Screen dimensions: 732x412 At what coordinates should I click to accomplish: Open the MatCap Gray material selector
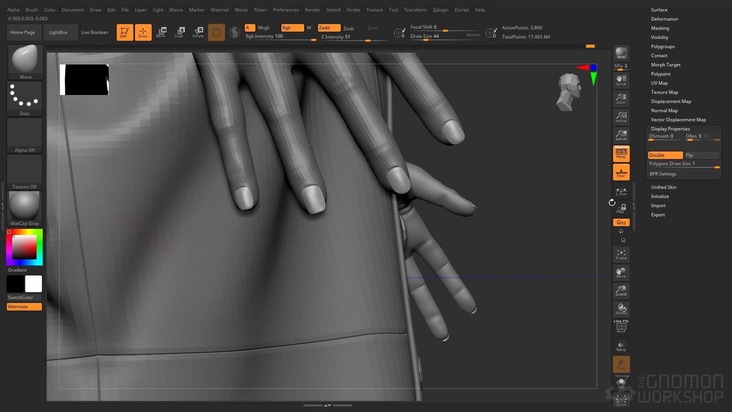point(25,209)
